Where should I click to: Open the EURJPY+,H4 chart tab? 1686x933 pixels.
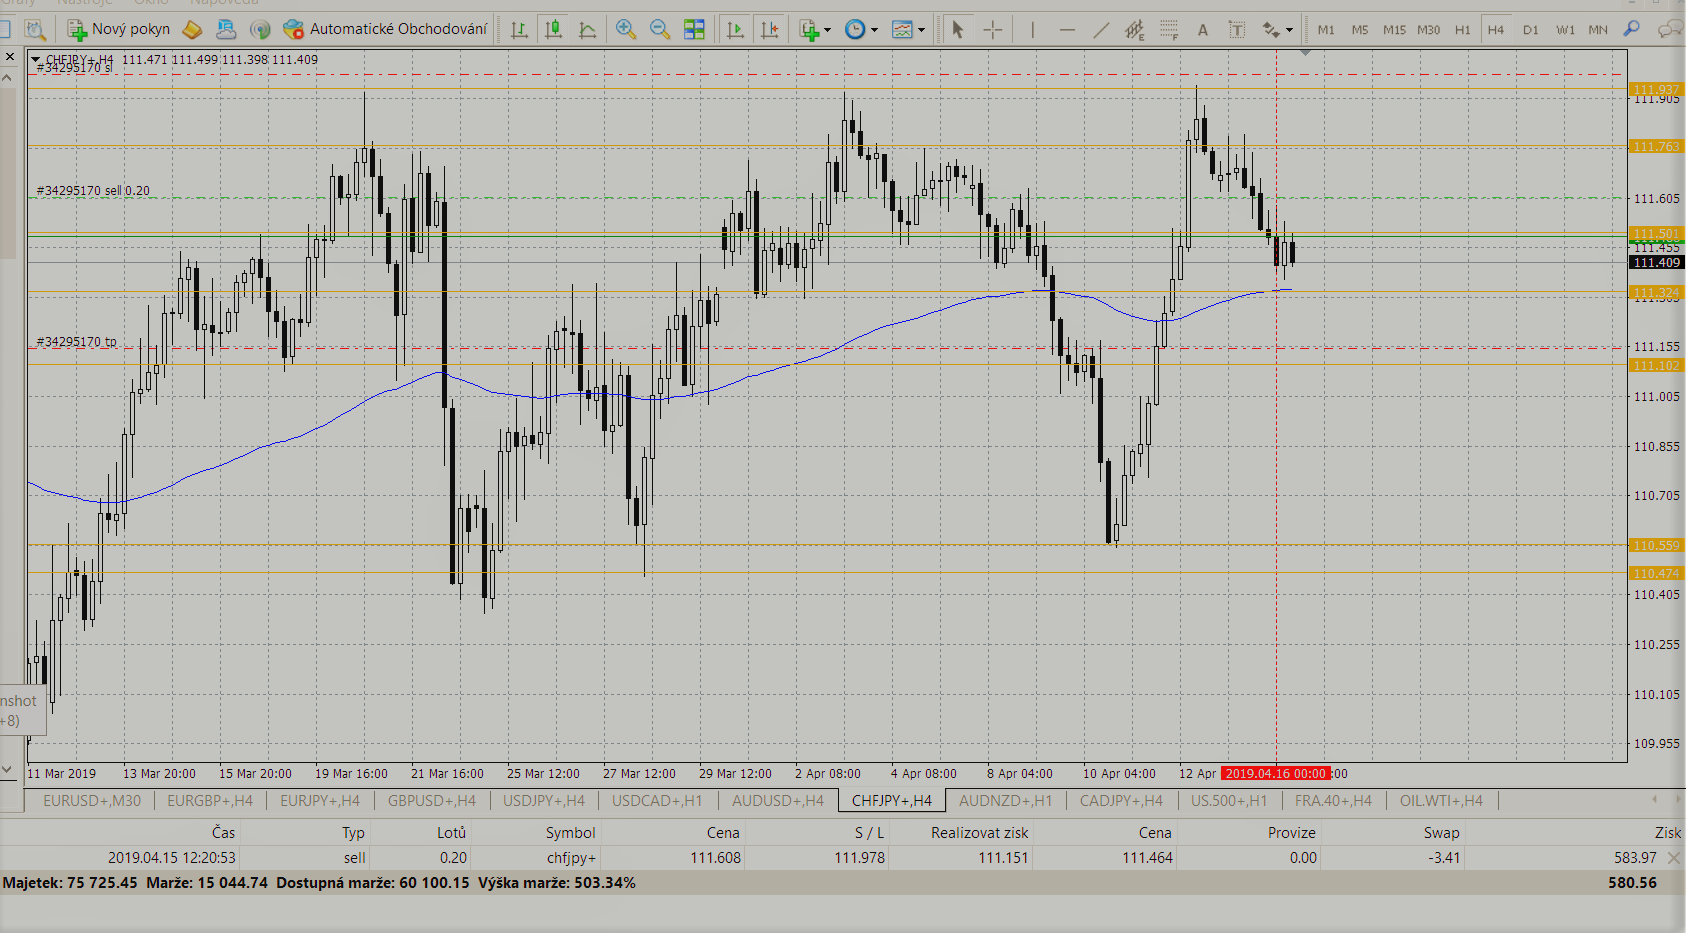pyautogui.click(x=320, y=800)
